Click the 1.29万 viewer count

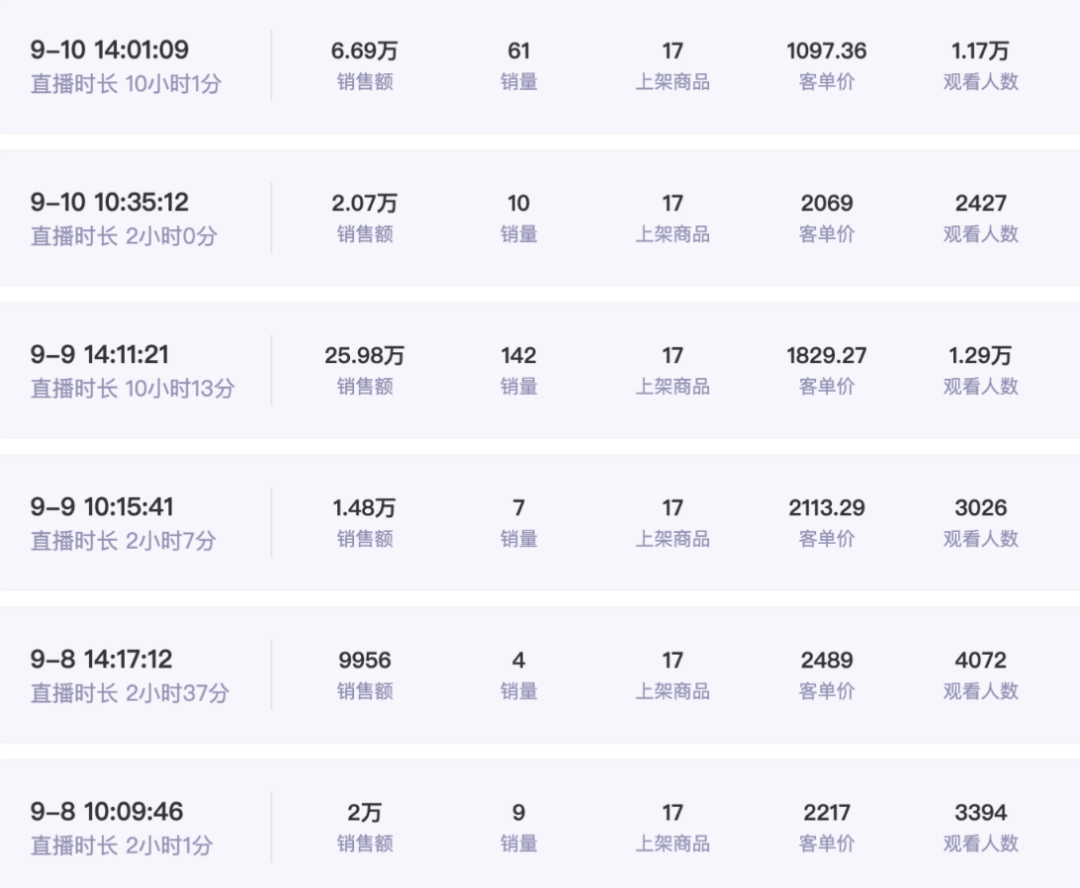(x=980, y=355)
